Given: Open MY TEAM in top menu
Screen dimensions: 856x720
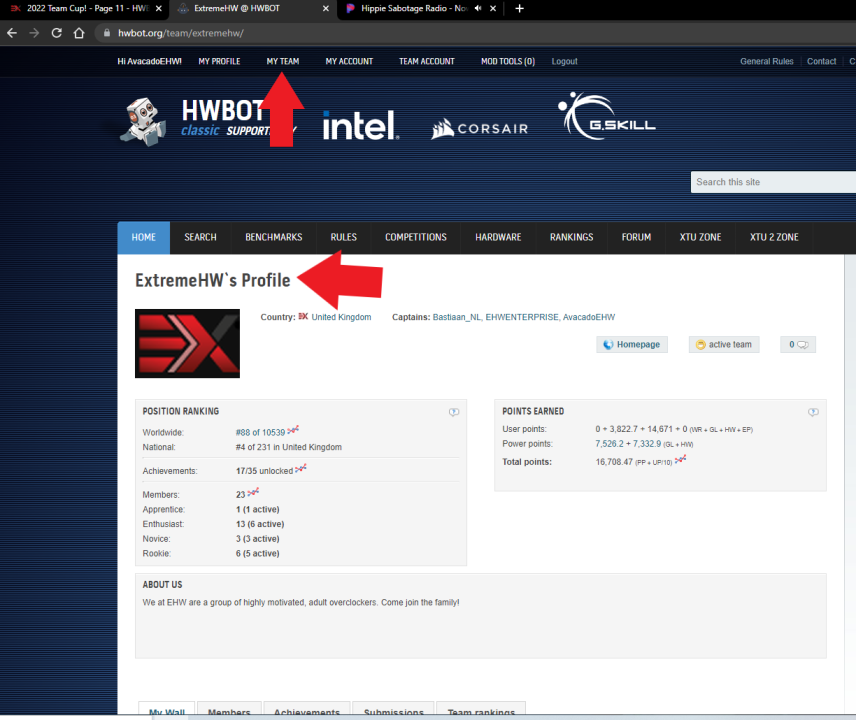Looking at the screenshot, I should tap(282, 61).
